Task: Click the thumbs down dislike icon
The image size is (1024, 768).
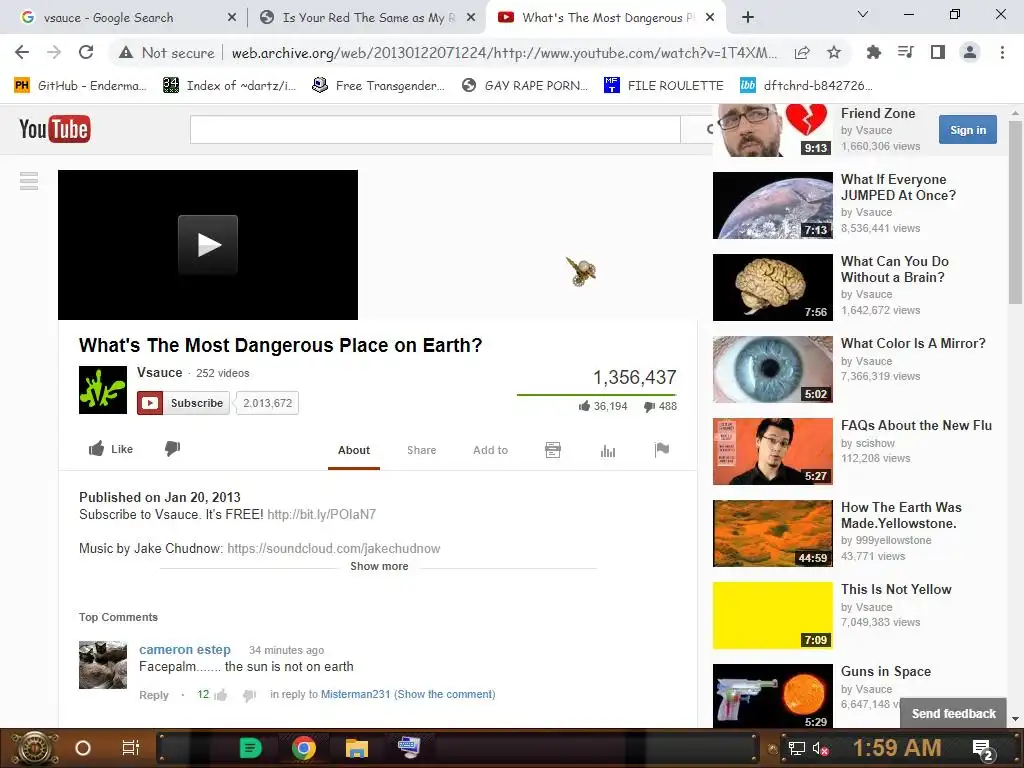Action: tap(172, 449)
